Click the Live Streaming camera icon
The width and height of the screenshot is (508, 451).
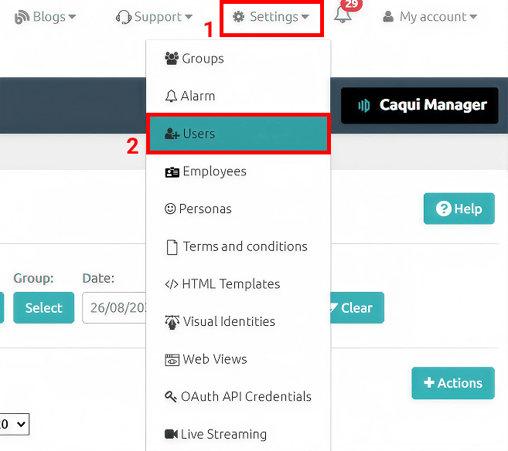(171, 434)
